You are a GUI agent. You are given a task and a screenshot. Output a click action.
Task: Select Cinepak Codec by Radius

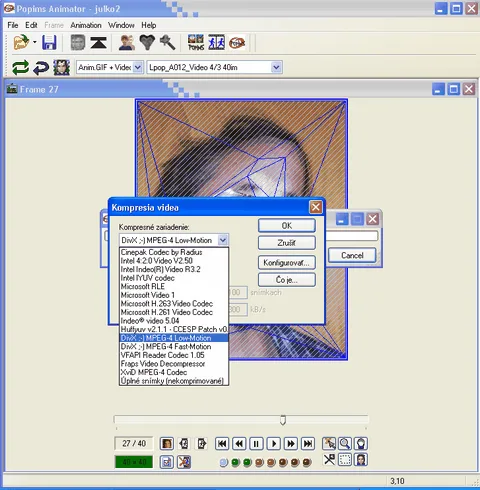[x=174, y=252]
